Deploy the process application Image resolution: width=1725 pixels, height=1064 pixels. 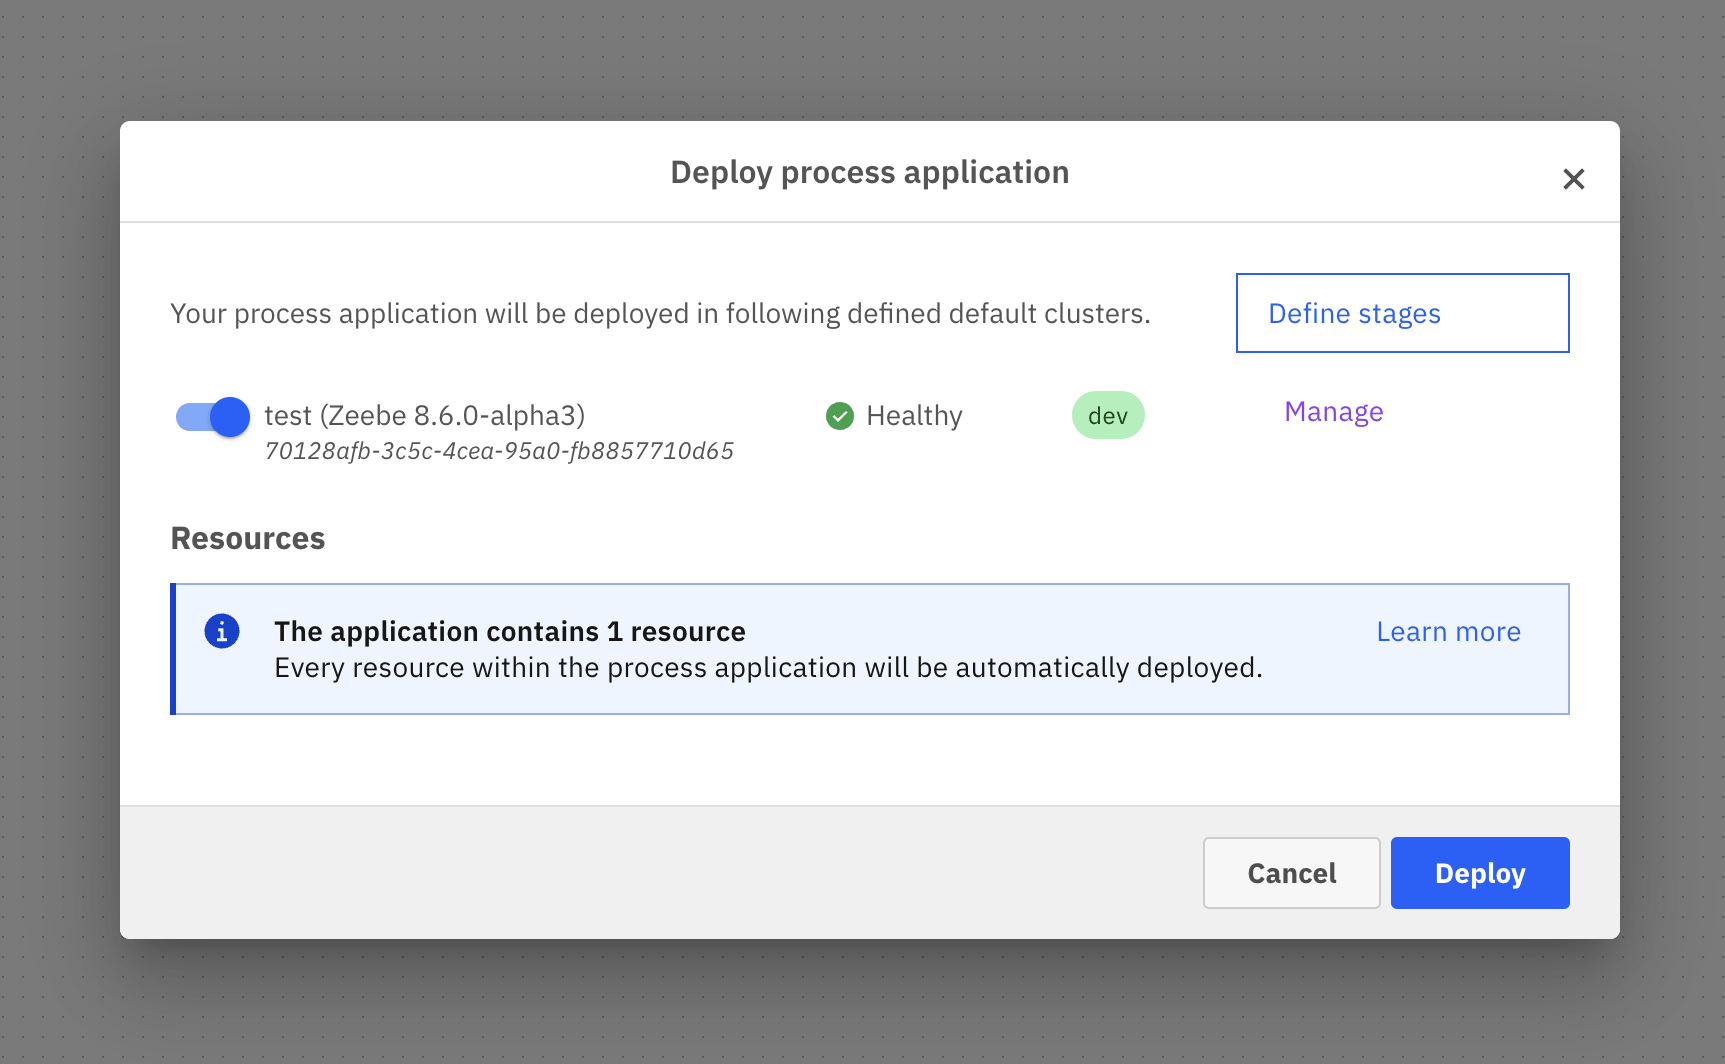[x=1480, y=873]
